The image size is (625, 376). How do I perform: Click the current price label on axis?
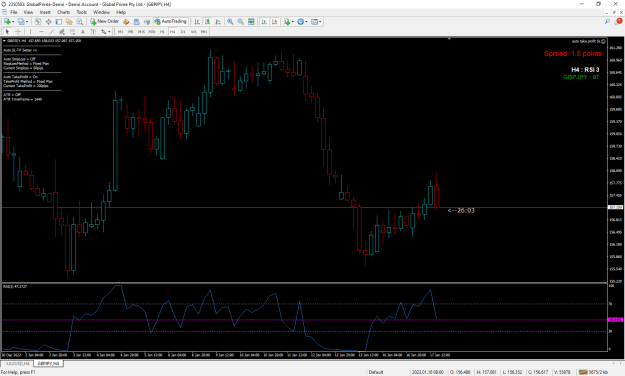615,207
